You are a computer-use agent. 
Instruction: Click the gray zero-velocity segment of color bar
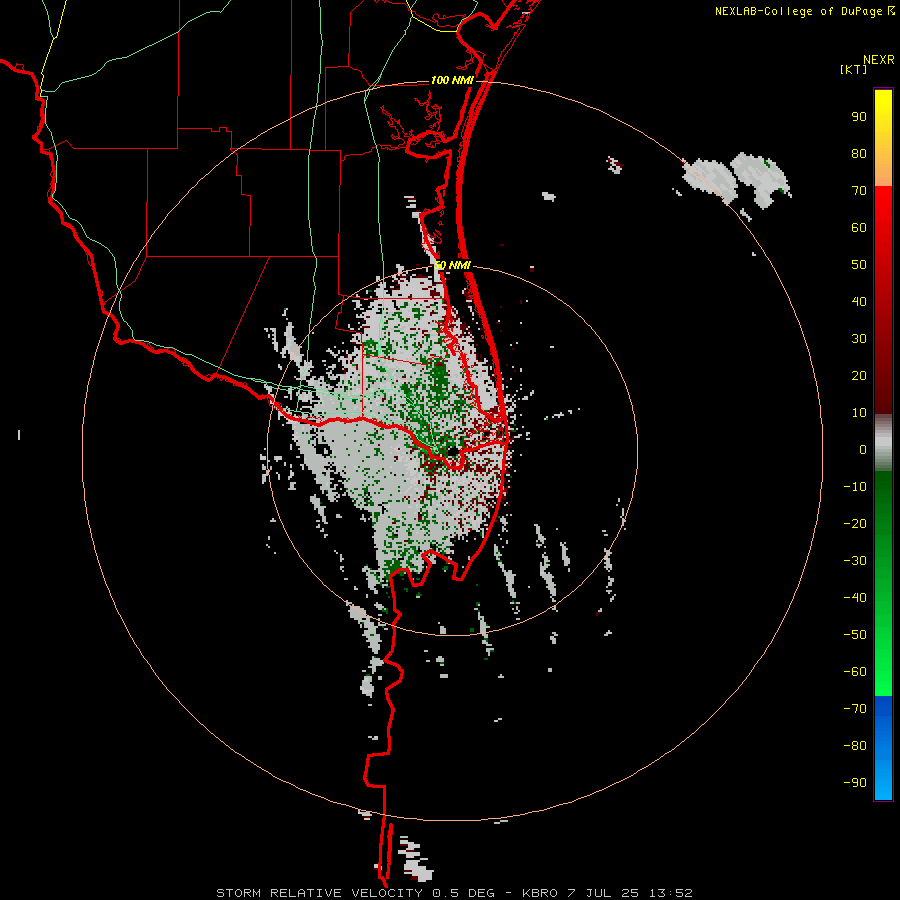click(x=883, y=443)
